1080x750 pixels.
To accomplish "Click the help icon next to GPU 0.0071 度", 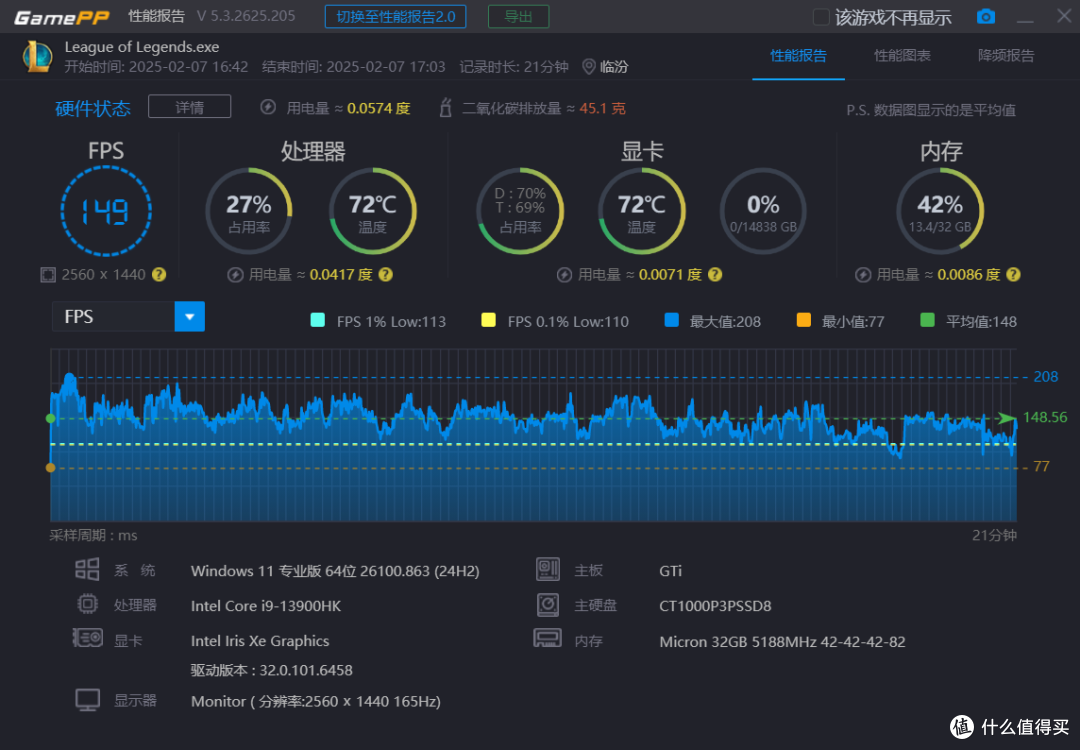I will 715,275.
